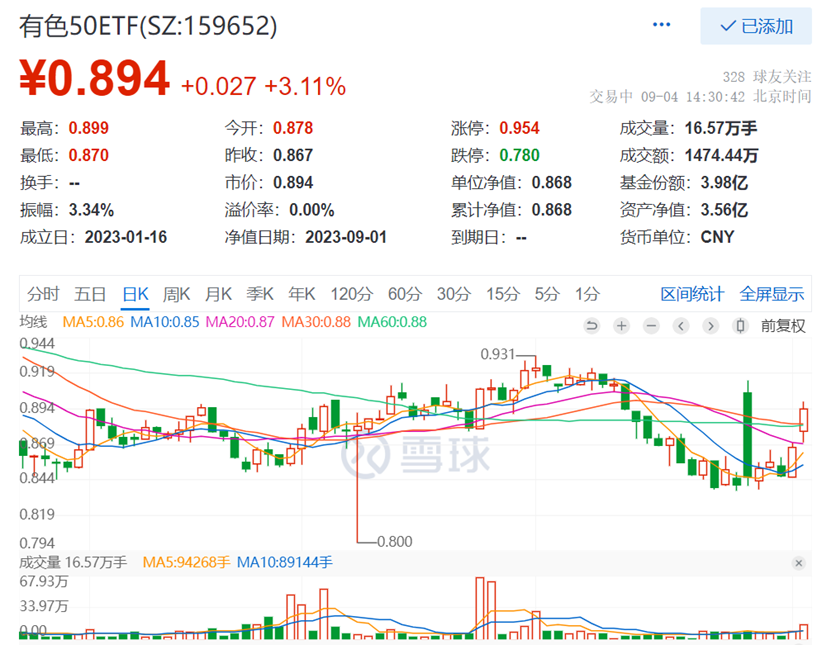Click the 跌停 value 0.780
This screenshot has width=831, height=645.
click(519, 155)
